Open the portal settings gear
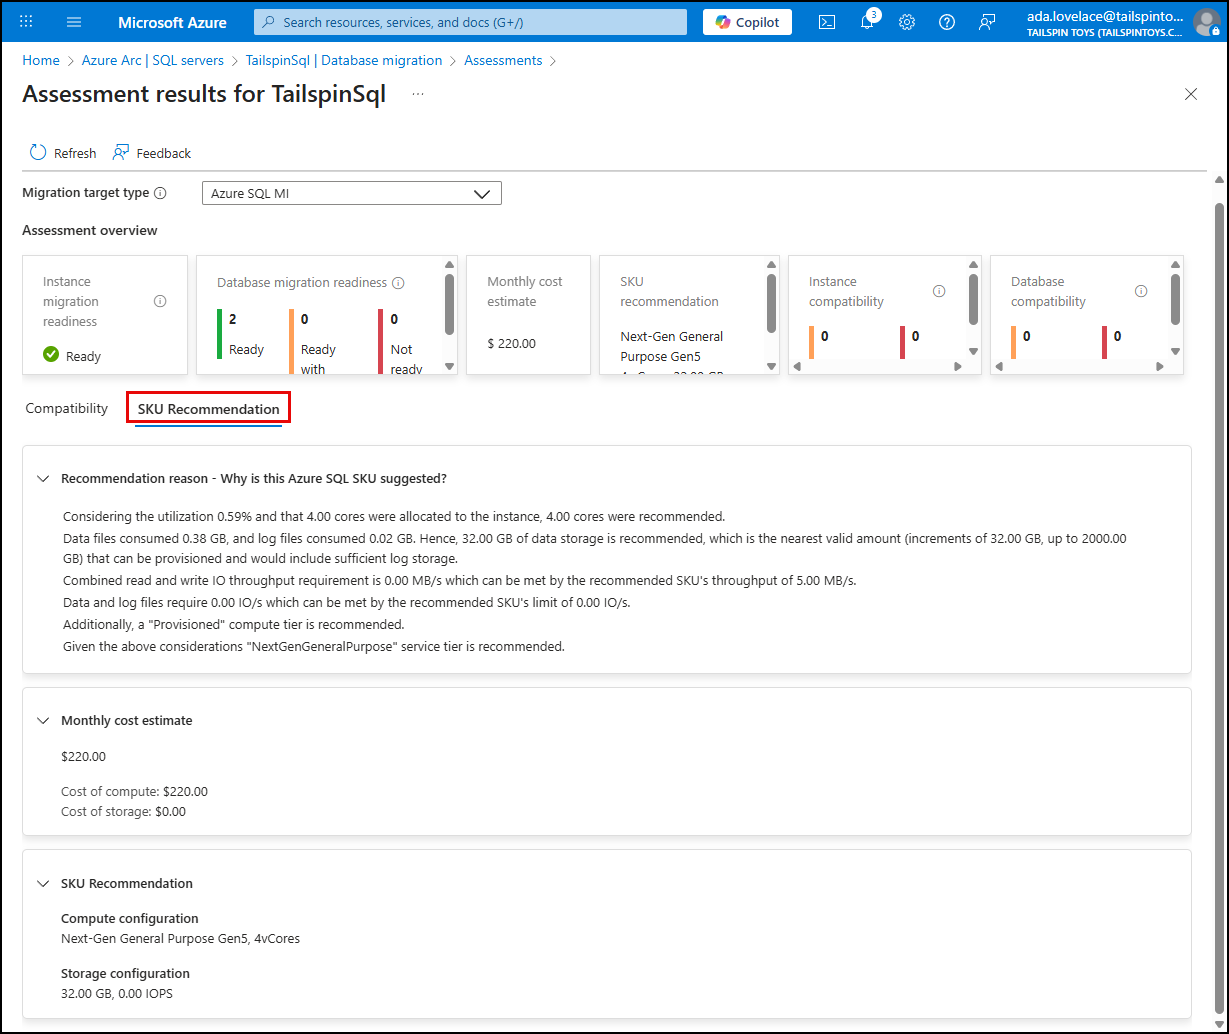This screenshot has height=1034, width=1229. click(x=906, y=21)
